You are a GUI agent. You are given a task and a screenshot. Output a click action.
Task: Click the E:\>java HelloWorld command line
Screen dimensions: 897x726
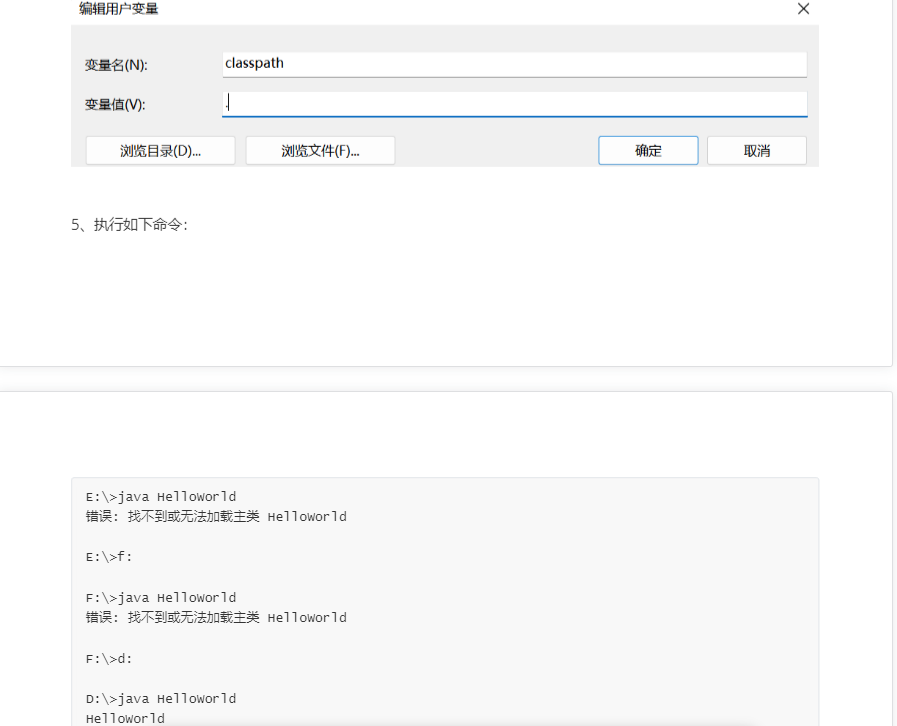point(161,497)
